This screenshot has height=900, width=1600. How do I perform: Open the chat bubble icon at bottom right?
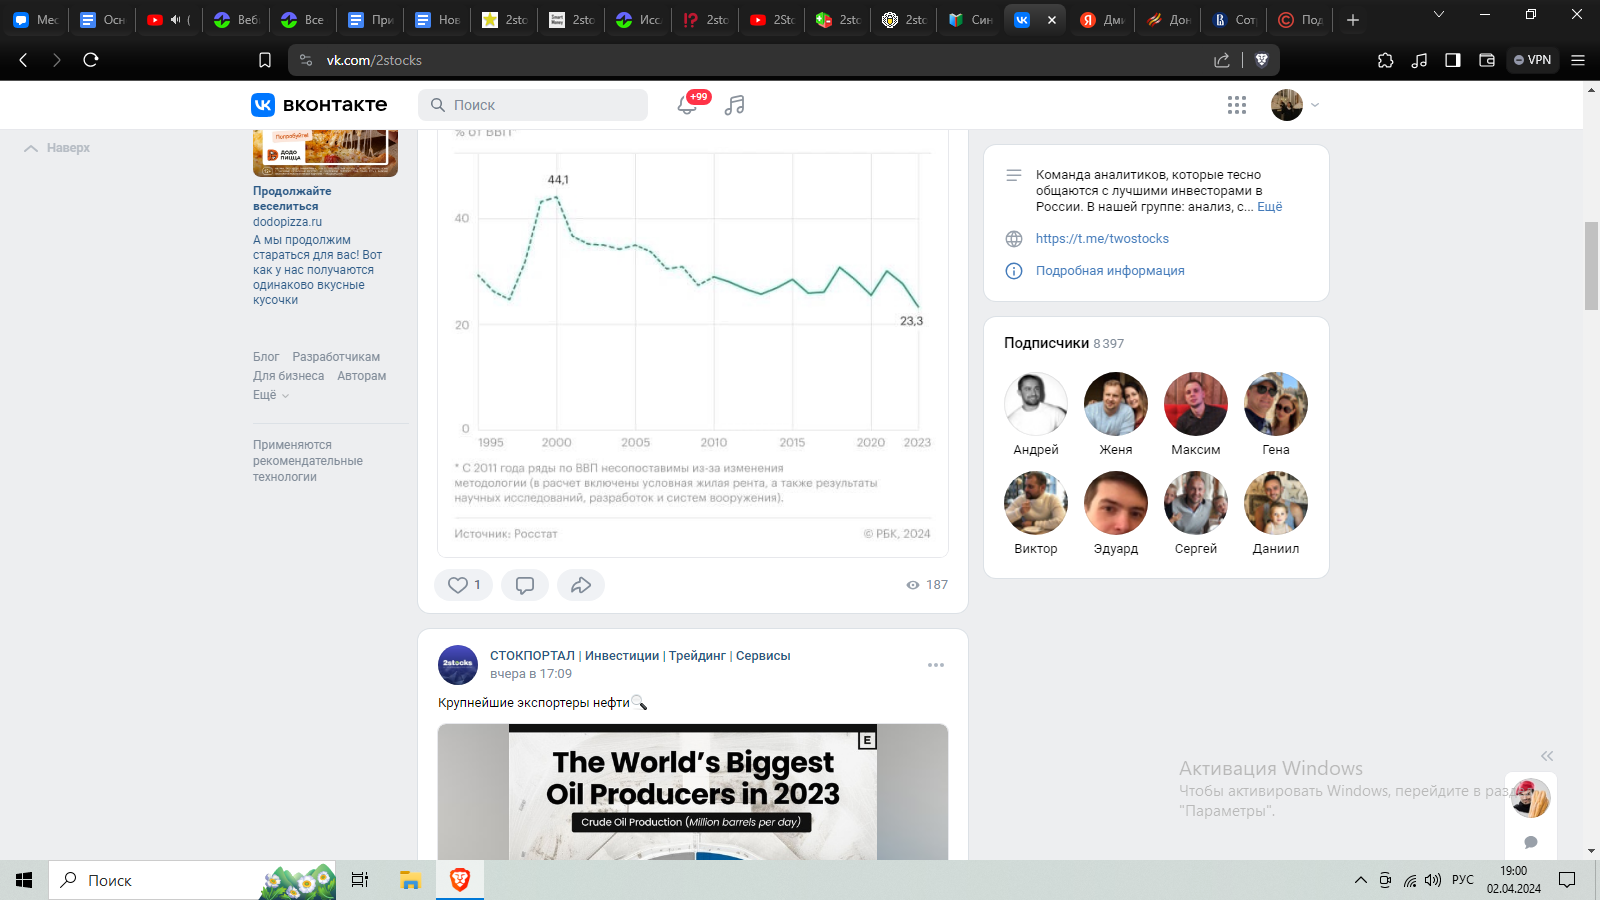pyautogui.click(x=1530, y=842)
